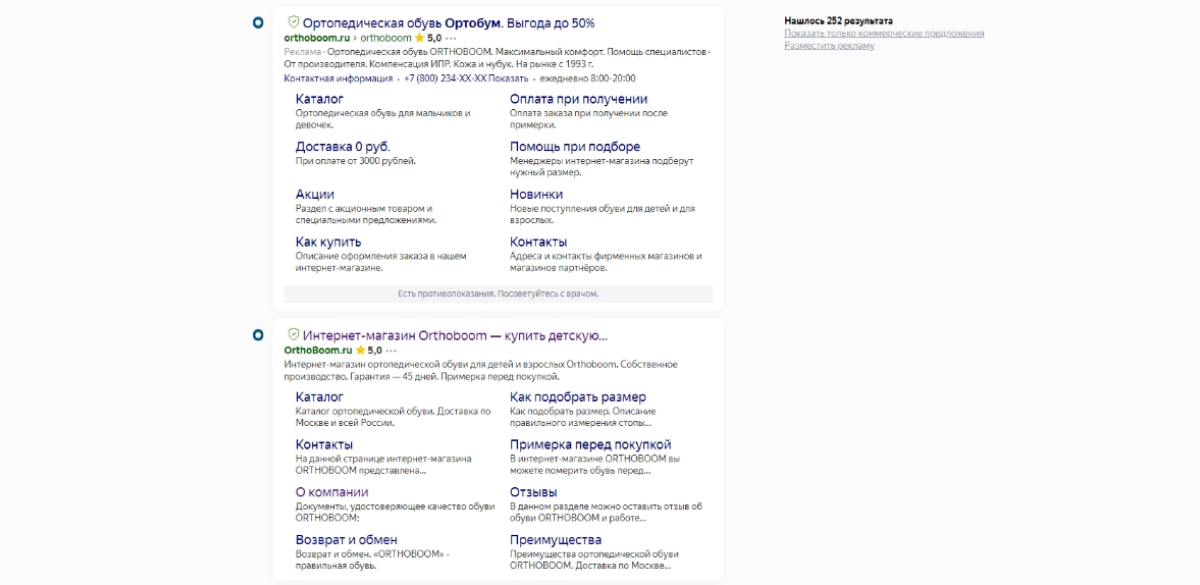Open the 'Возврат и обмен' sitelink
This screenshot has height=585, width=1200.
347,540
